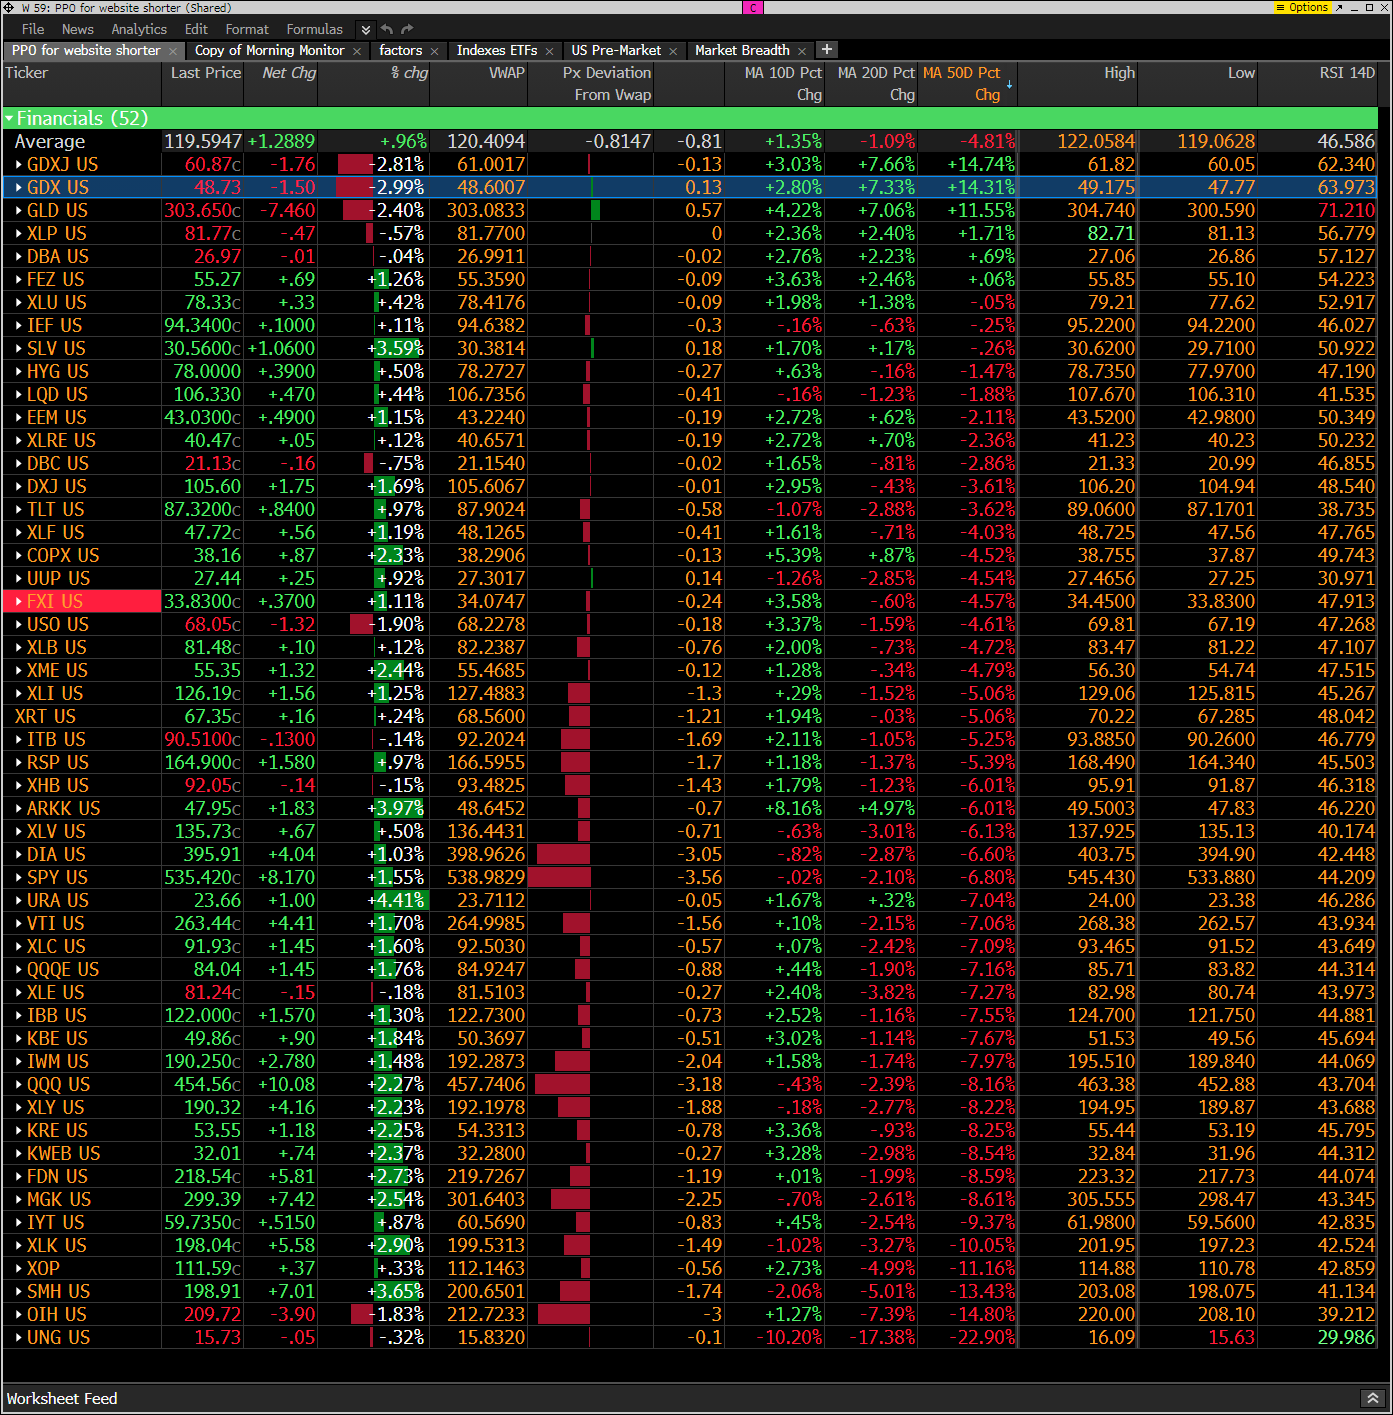Pop out the window with the diagonal arrow icon

1339,7
